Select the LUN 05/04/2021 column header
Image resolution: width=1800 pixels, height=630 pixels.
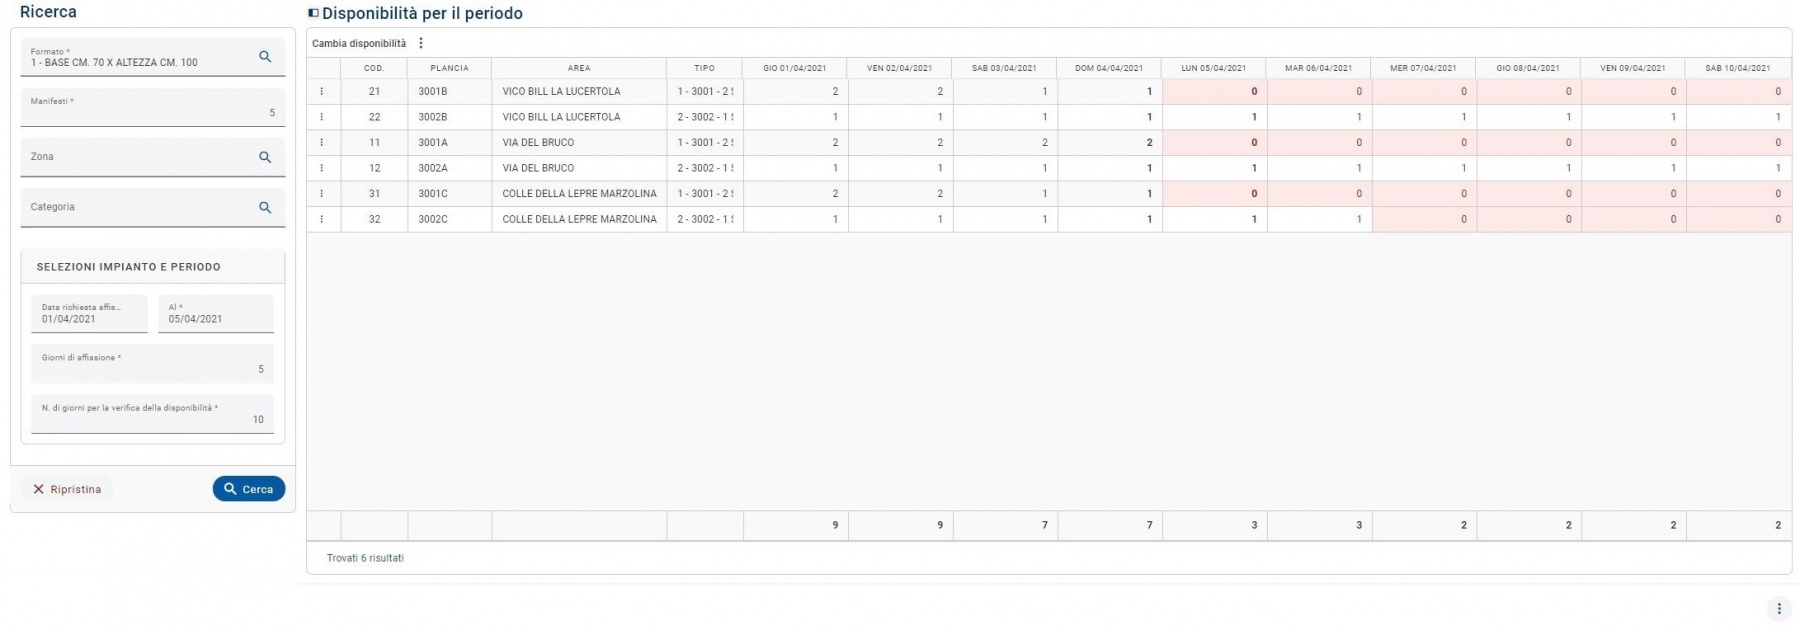click(1214, 68)
